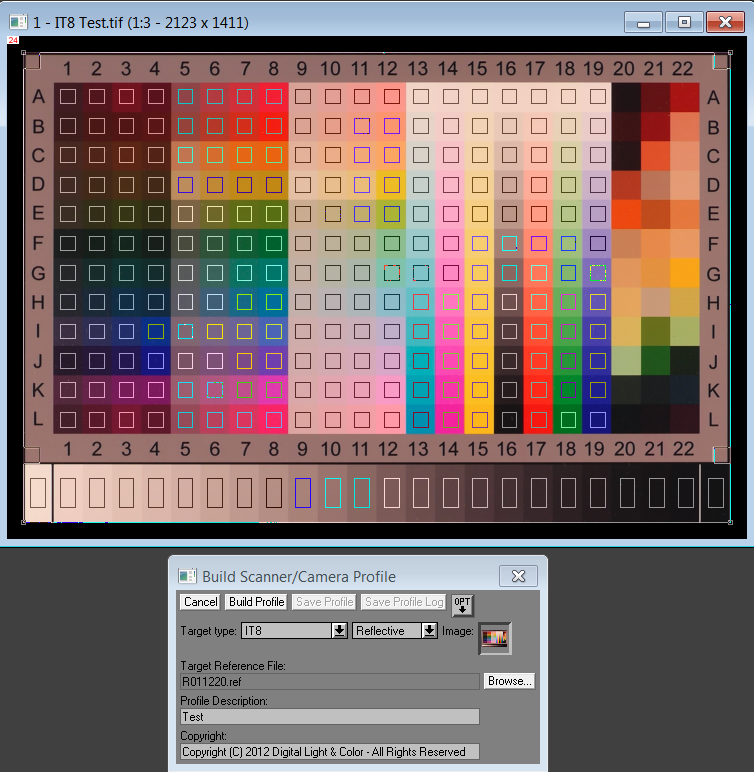Click the green patch at row F column 8
Viewport: 754px width, 772px height.
pos(274,243)
